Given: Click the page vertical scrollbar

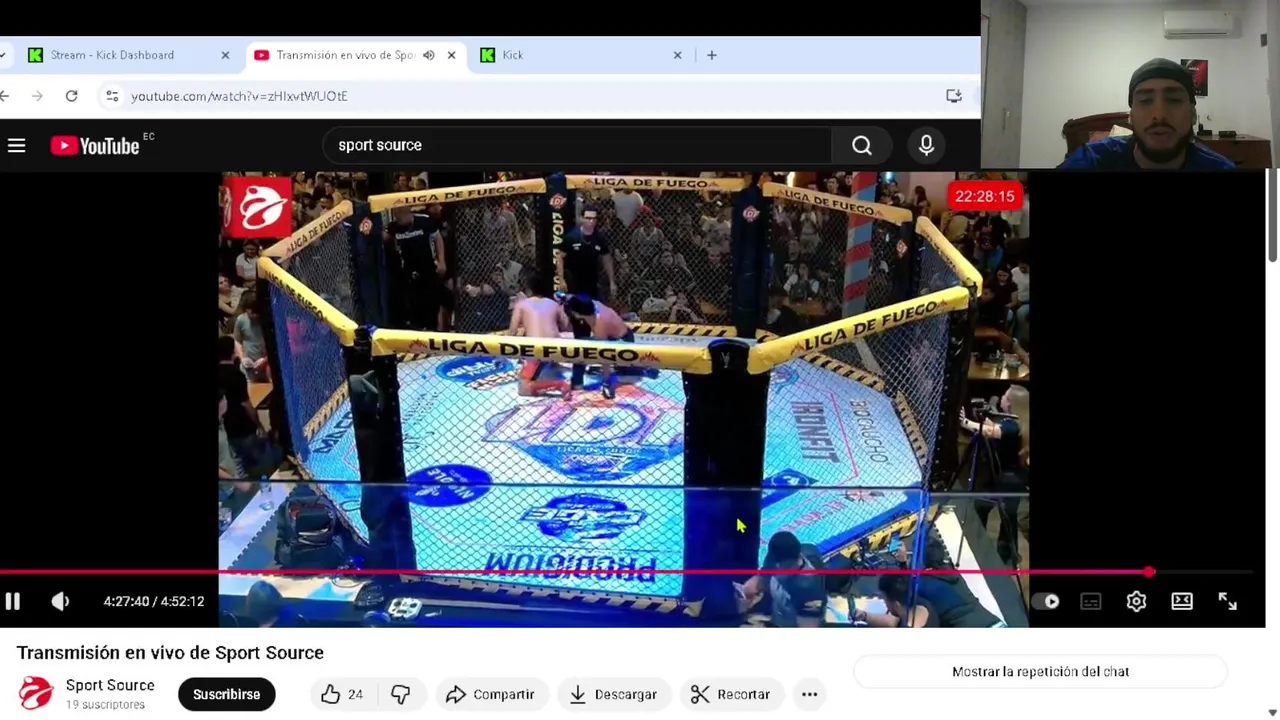Looking at the screenshot, I should click(x=1272, y=215).
